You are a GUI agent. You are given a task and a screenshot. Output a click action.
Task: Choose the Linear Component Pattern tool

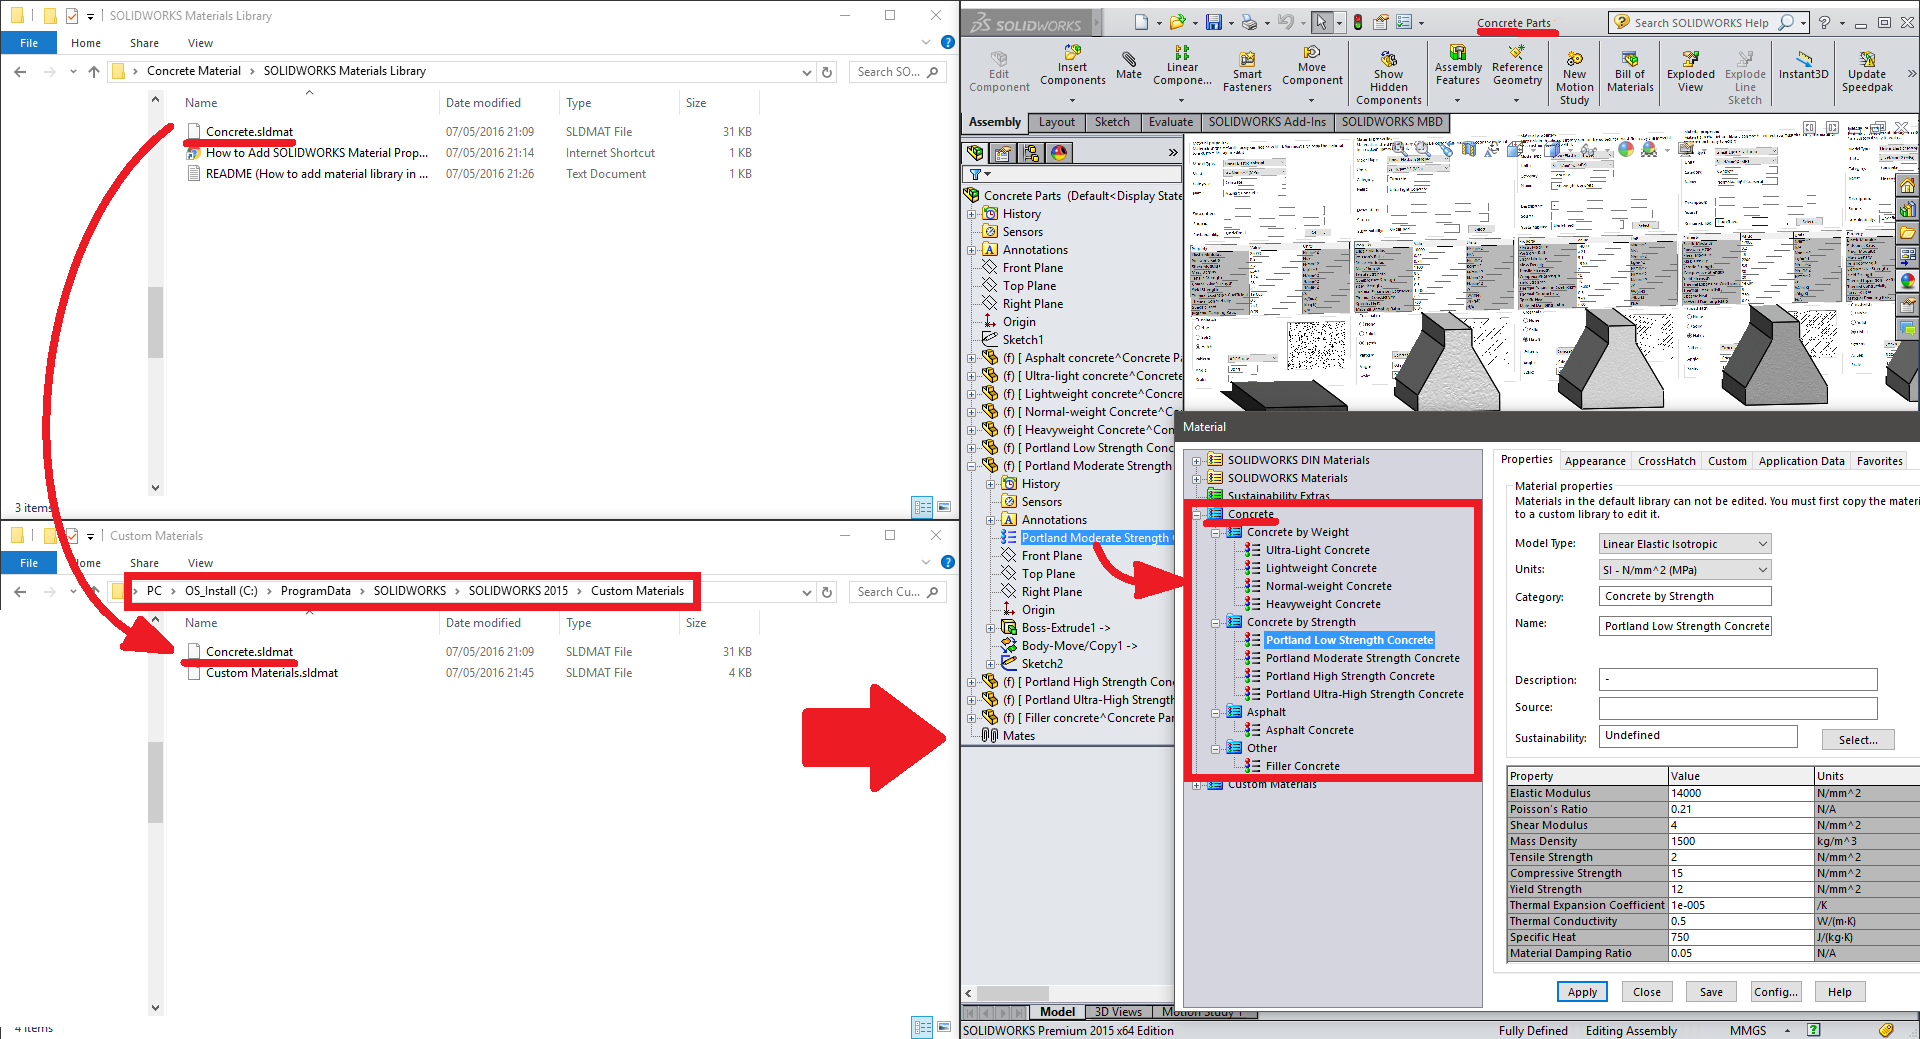[1182, 66]
